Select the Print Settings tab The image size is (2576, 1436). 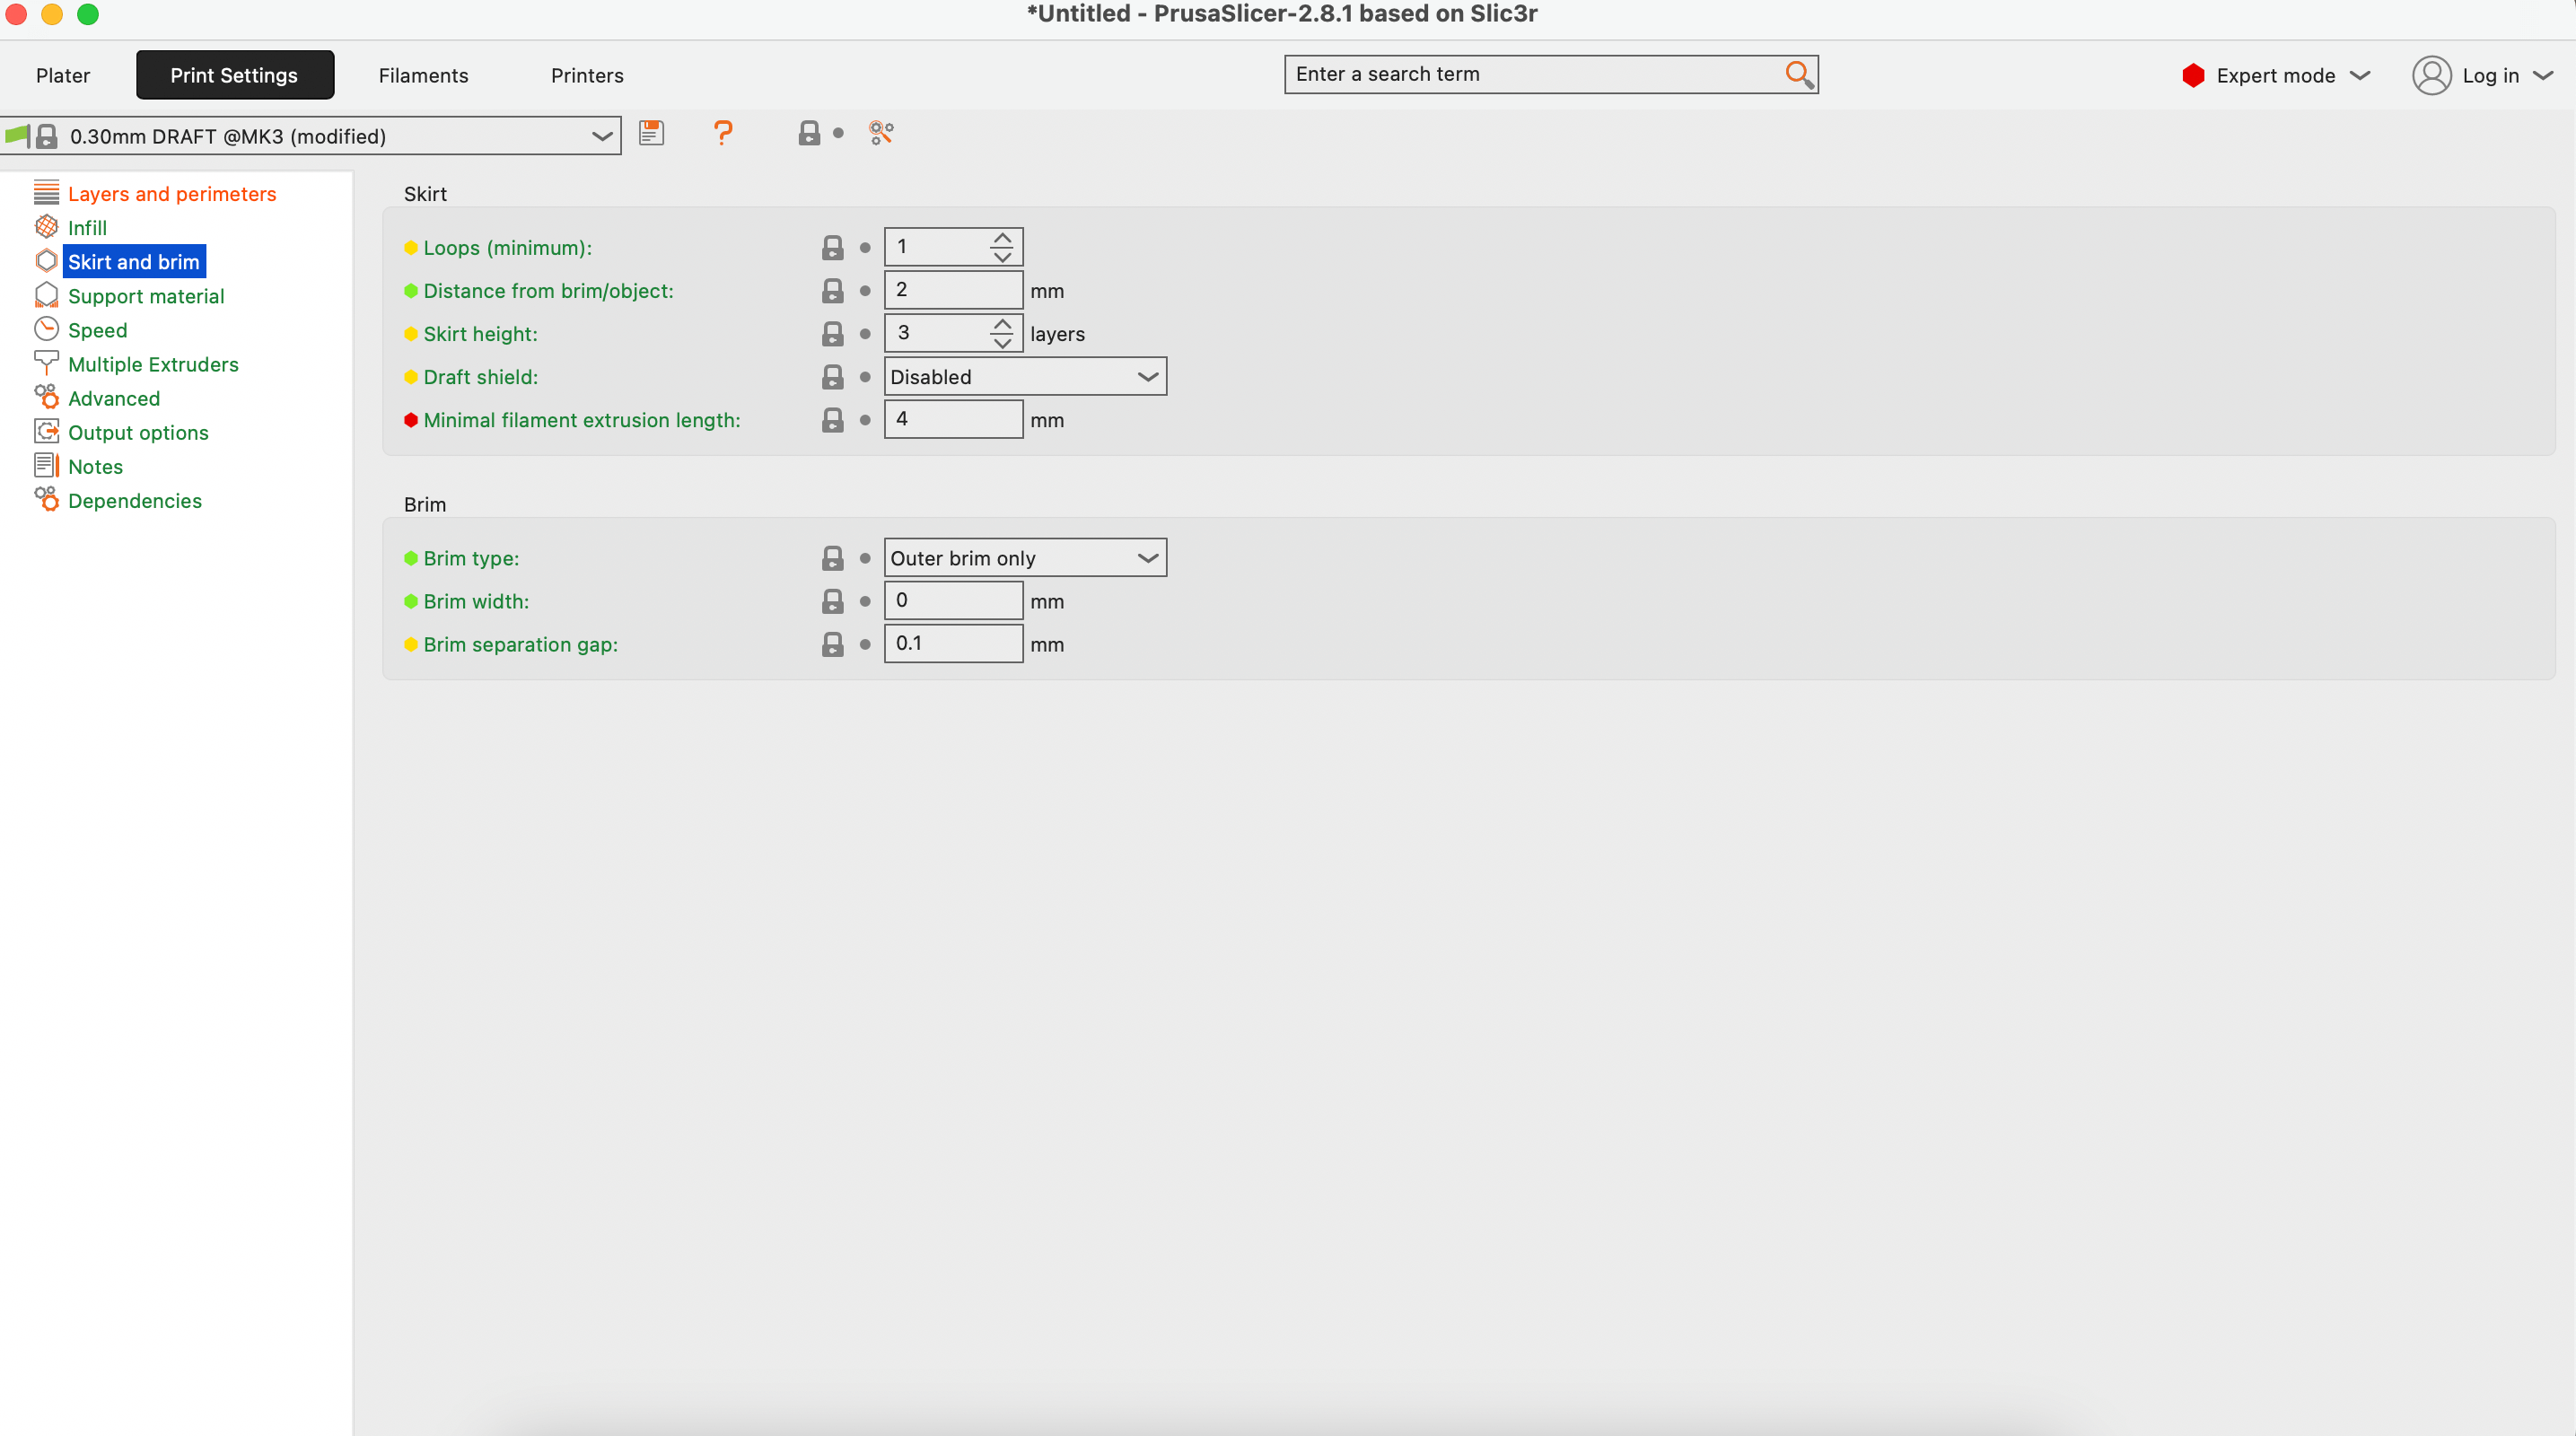pyautogui.click(x=234, y=75)
